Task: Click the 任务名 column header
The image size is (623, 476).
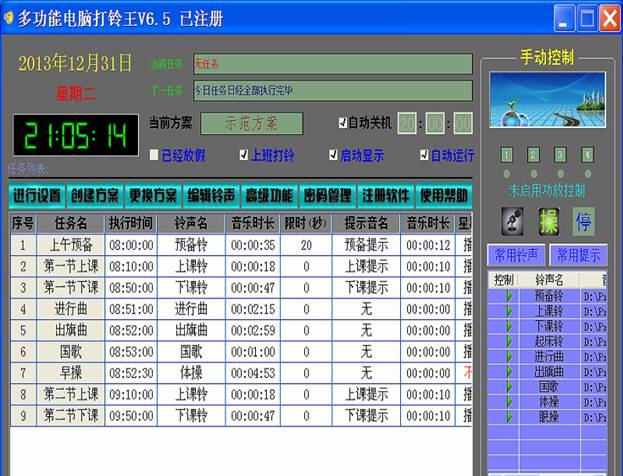Action: click(x=71, y=223)
